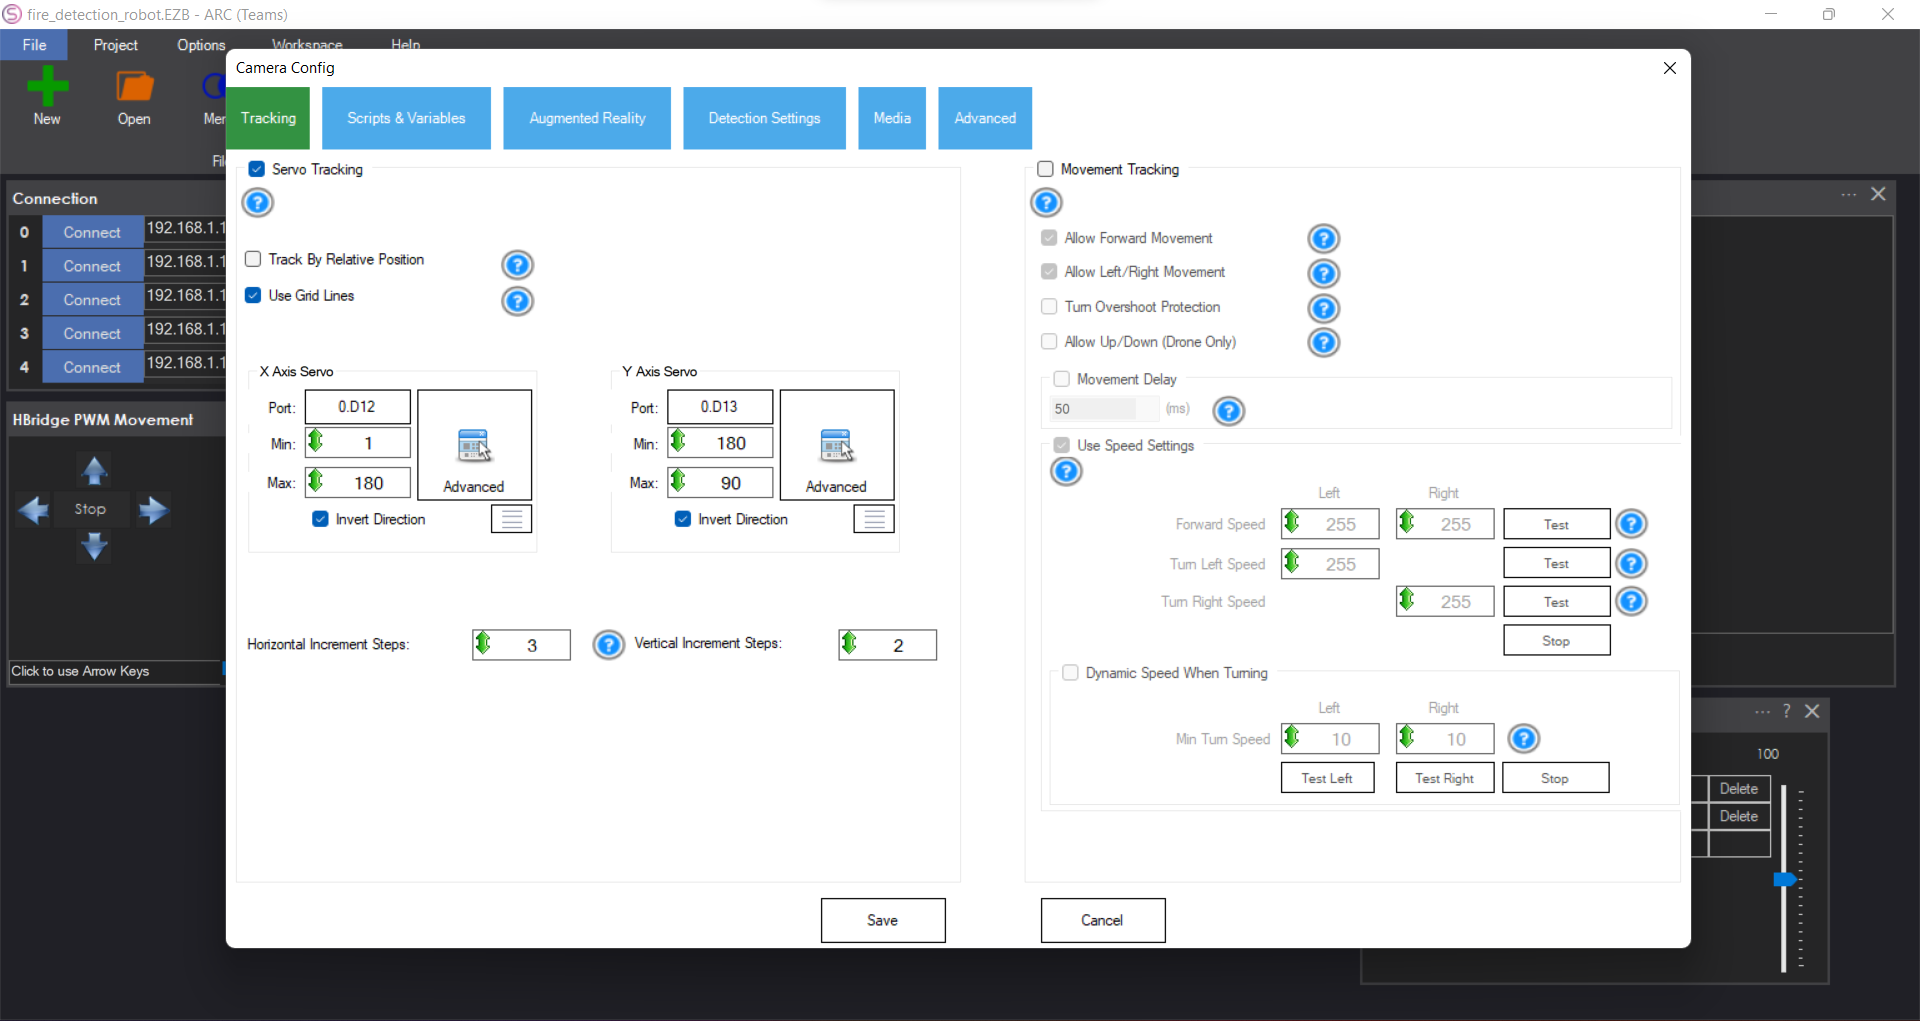Viewport: 1920px width, 1021px height.
Task: Click the HBridge right arrow
Action: (x=153, y=510)
